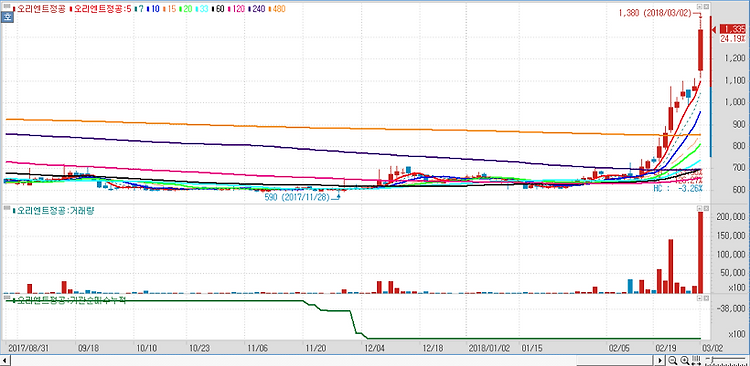Collapse the price chart panel
The height and width of the screenshot is (366, 750).
pos(699,7)
